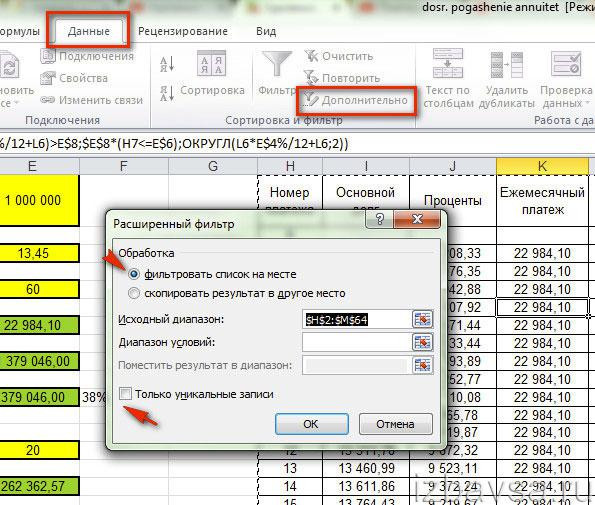
Task: Click the Дополнительно advanced filter command
Action: pyautogui.click(x=355, y=101)
